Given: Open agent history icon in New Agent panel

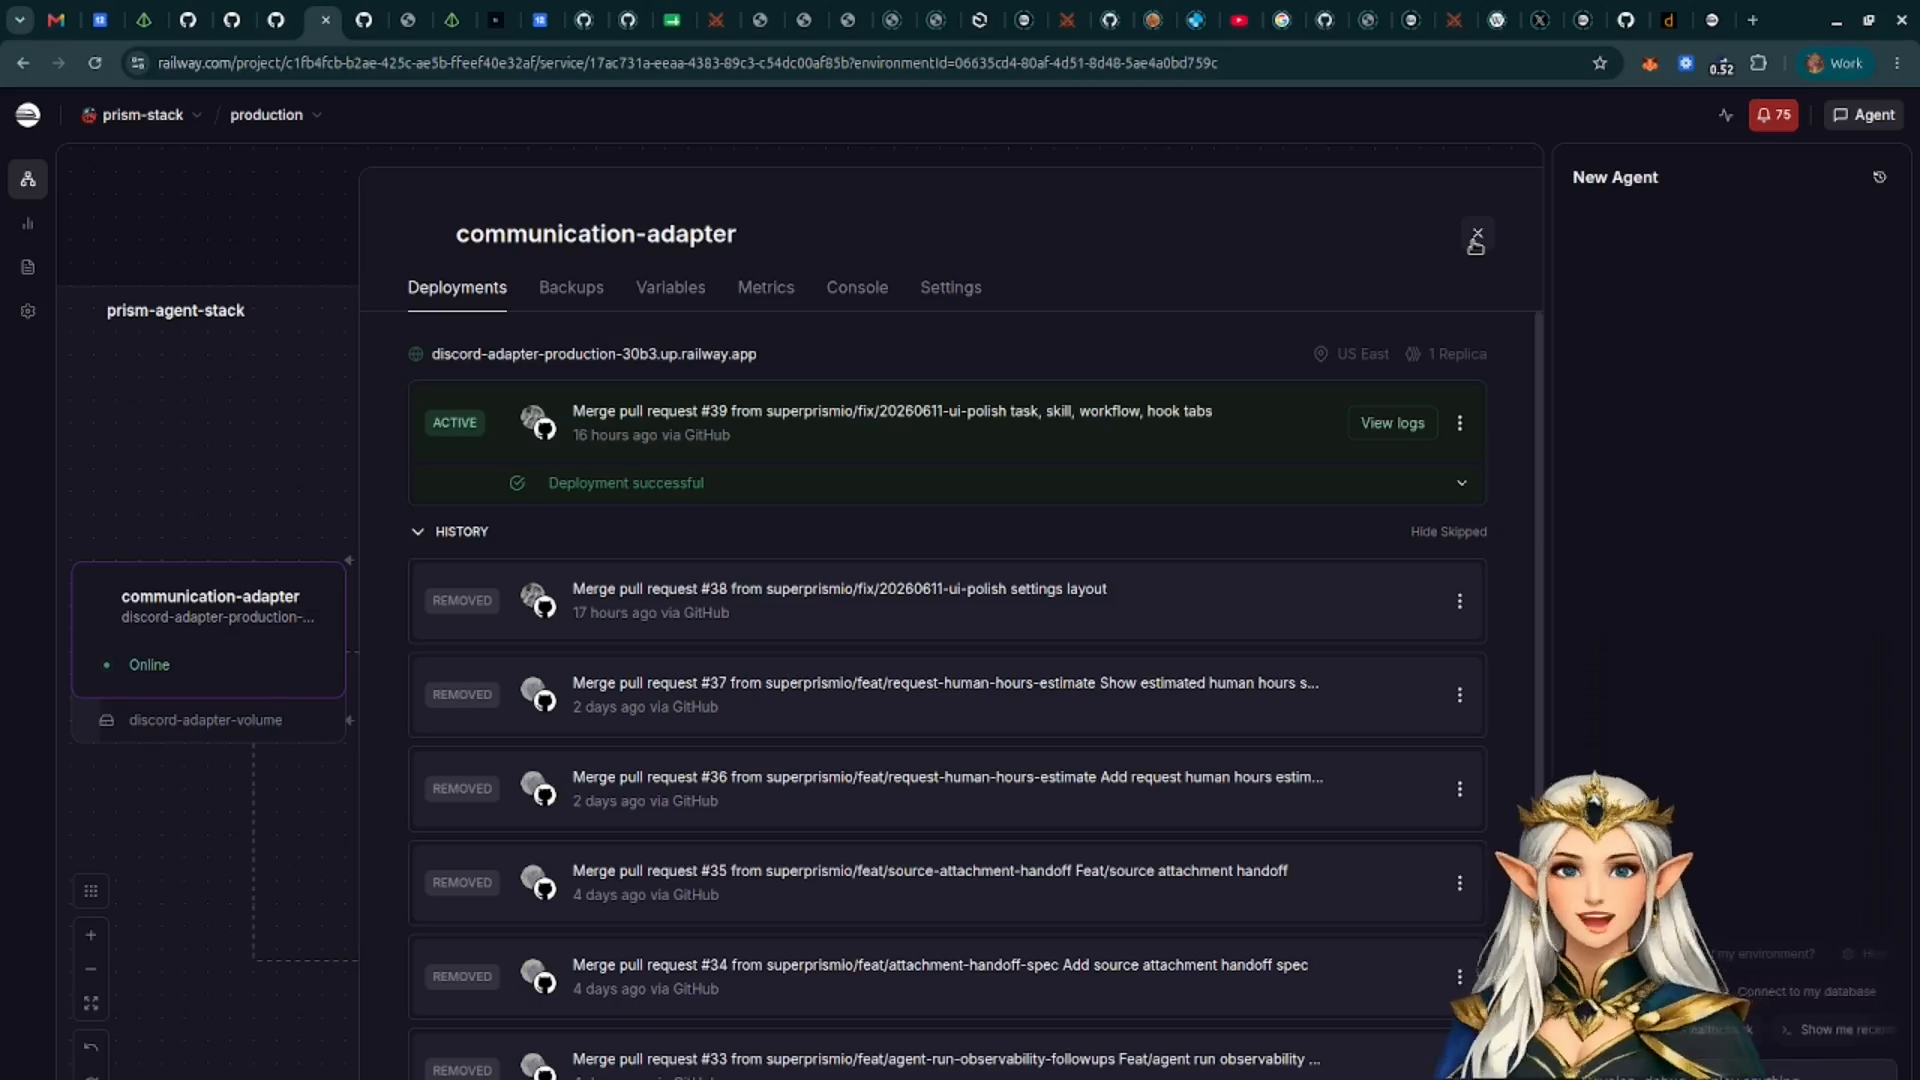Looking at the screenshot, I should coord(1879,177).
